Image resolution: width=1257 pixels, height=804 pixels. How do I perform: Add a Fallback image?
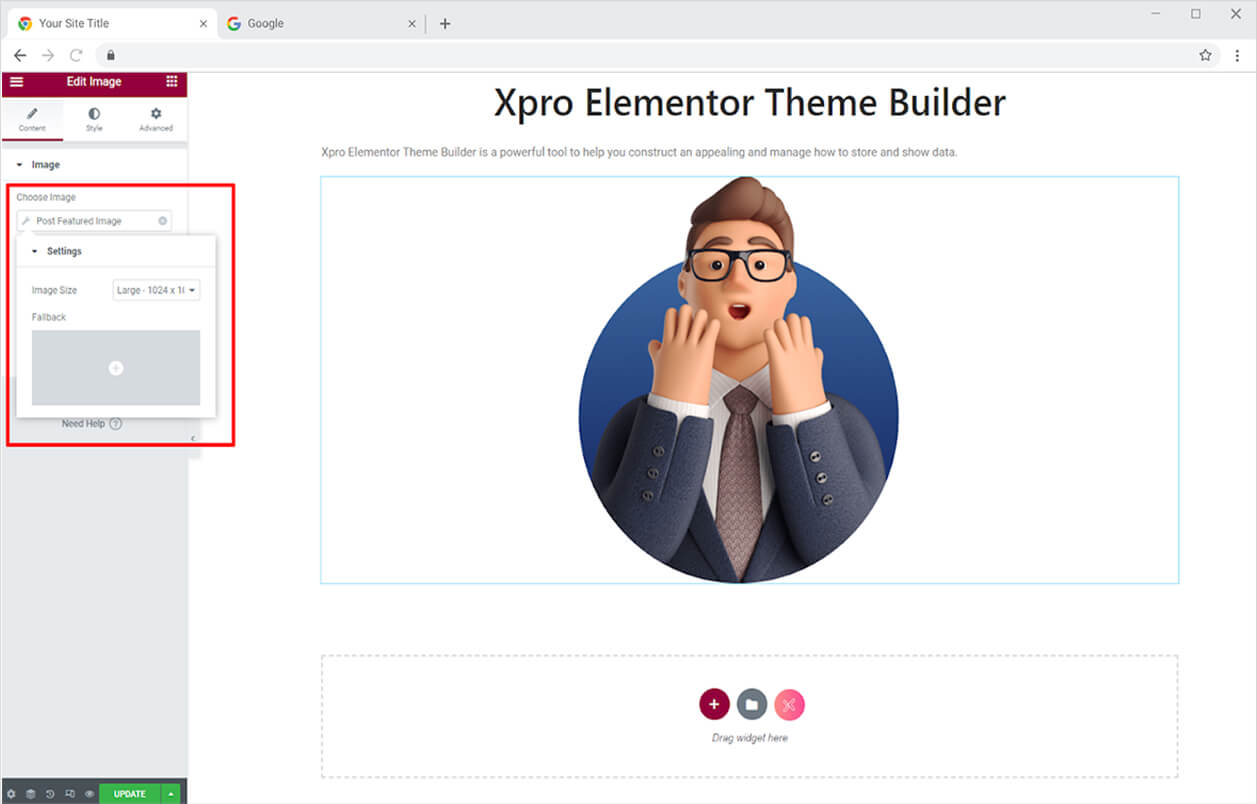pos(116,368)
